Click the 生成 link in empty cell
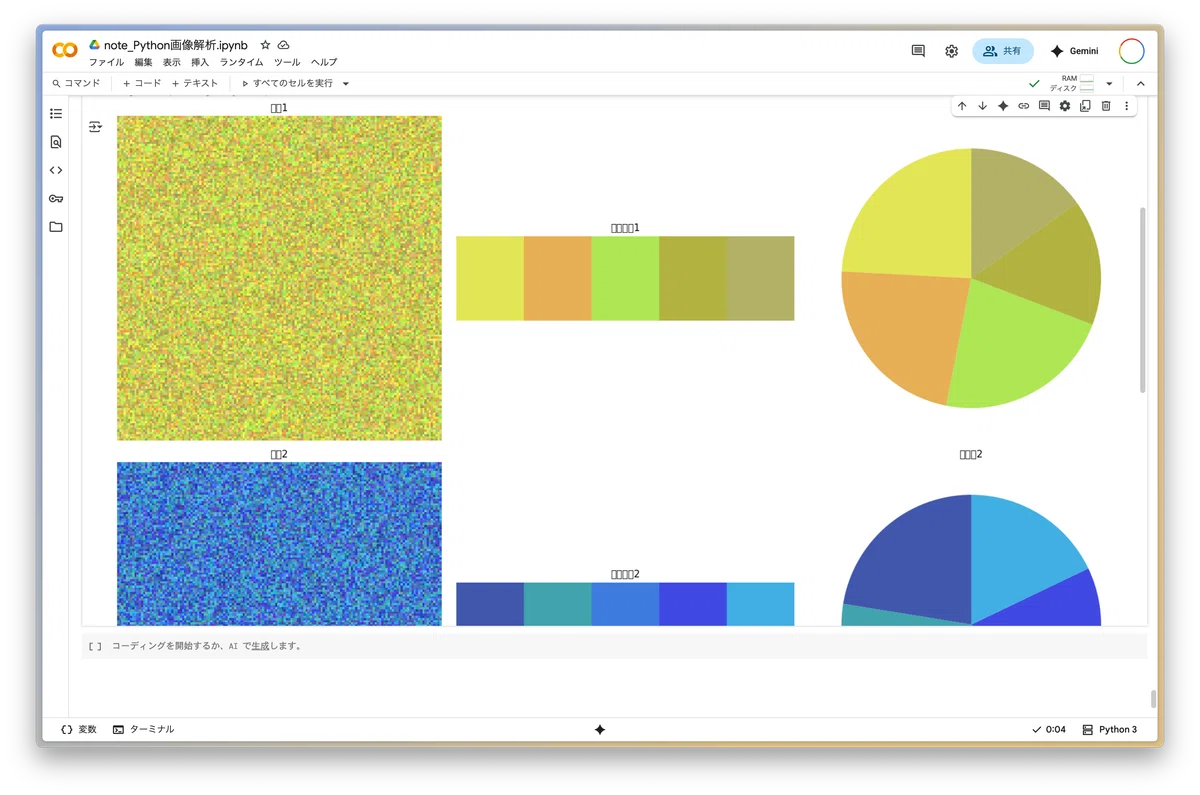 pos(261,646)
